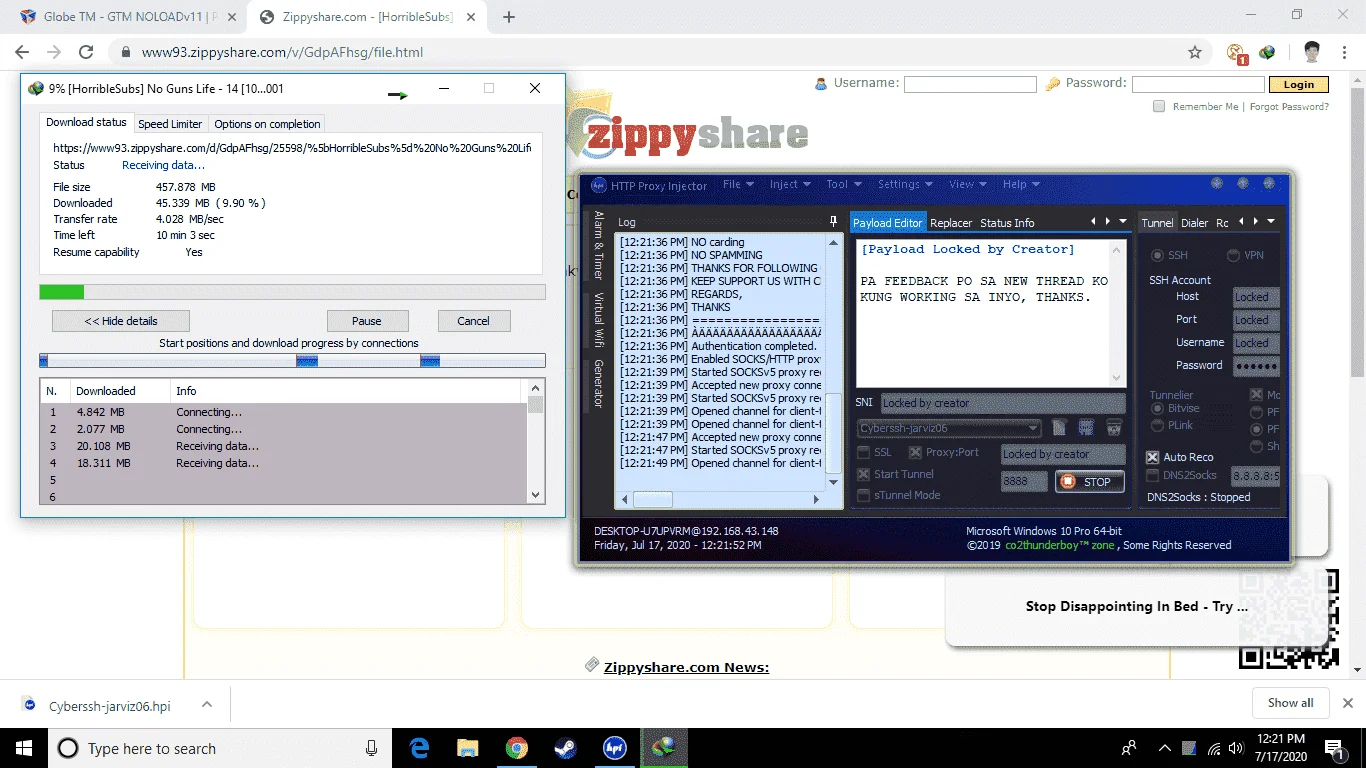Toggle the SSL checkbox
1366x768 pixels.
tap(864, 452)
